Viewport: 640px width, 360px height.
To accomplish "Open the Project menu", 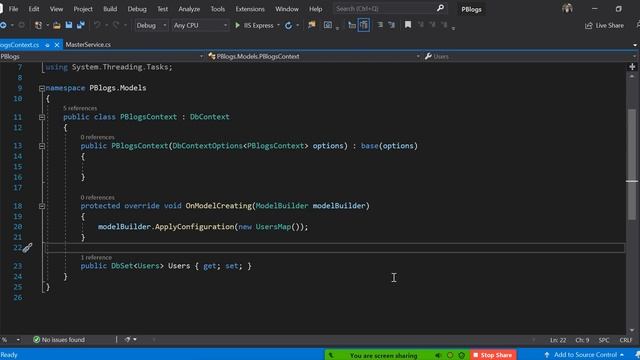I will click(83, 9).
